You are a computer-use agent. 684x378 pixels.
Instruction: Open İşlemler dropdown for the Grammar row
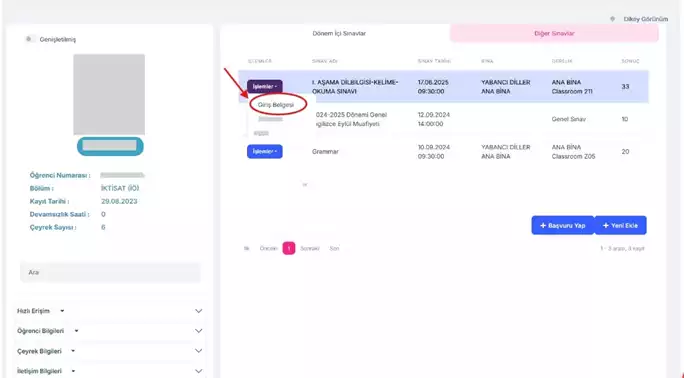pyautogui.click(x=264, y=151)
